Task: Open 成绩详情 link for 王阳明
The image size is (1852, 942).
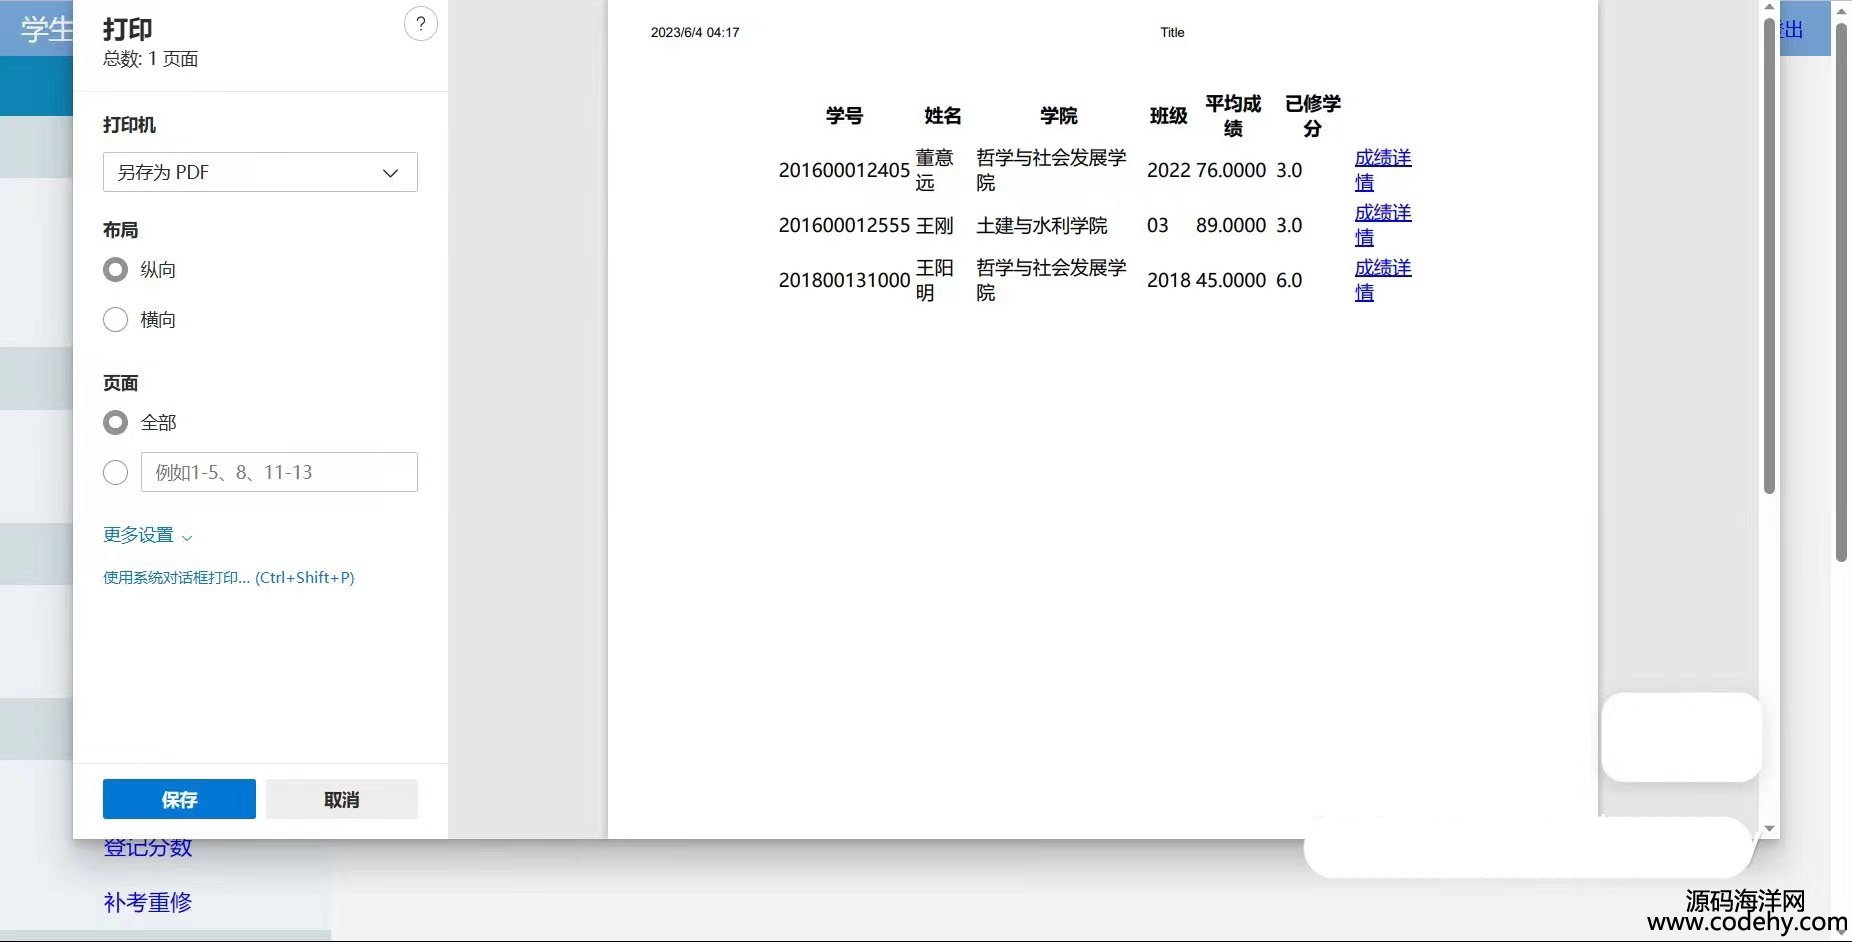Action: (x=1382, y=269)
